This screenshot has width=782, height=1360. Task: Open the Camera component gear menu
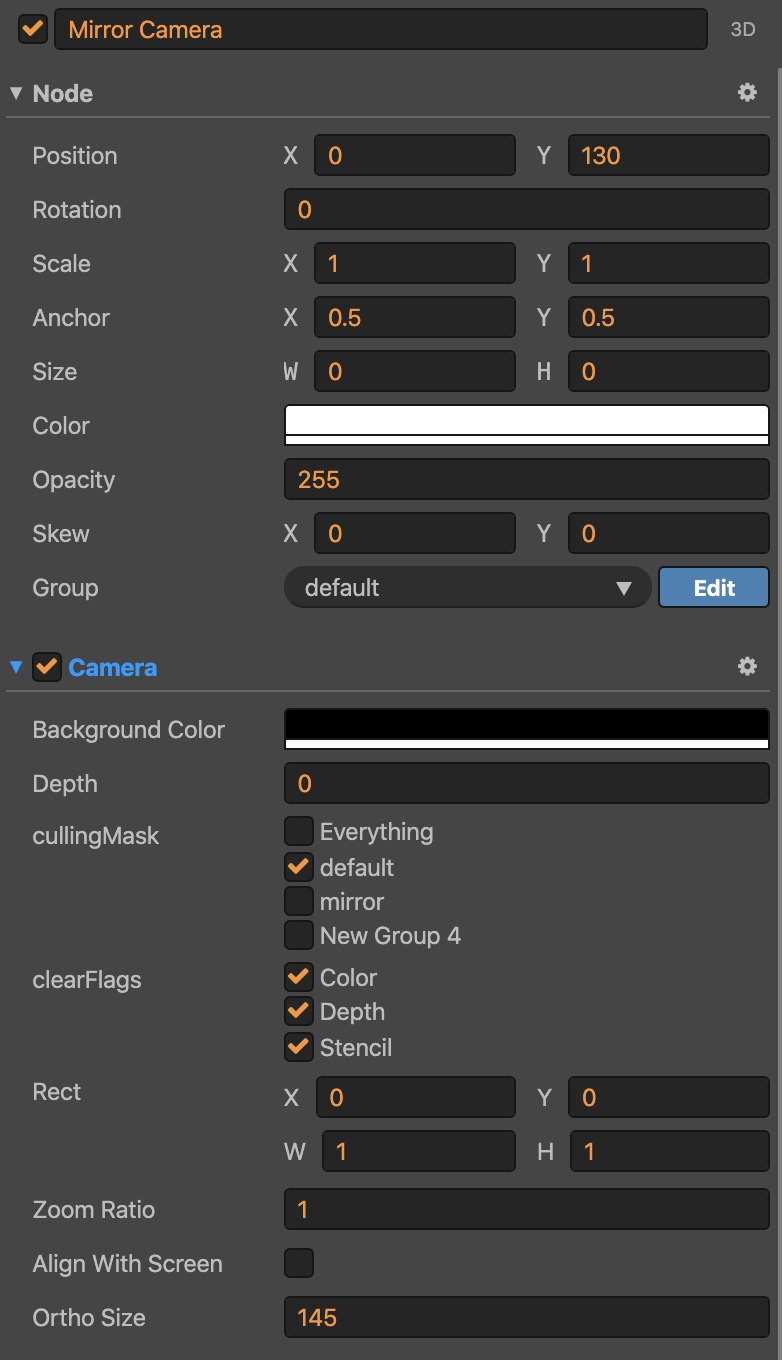747,667
